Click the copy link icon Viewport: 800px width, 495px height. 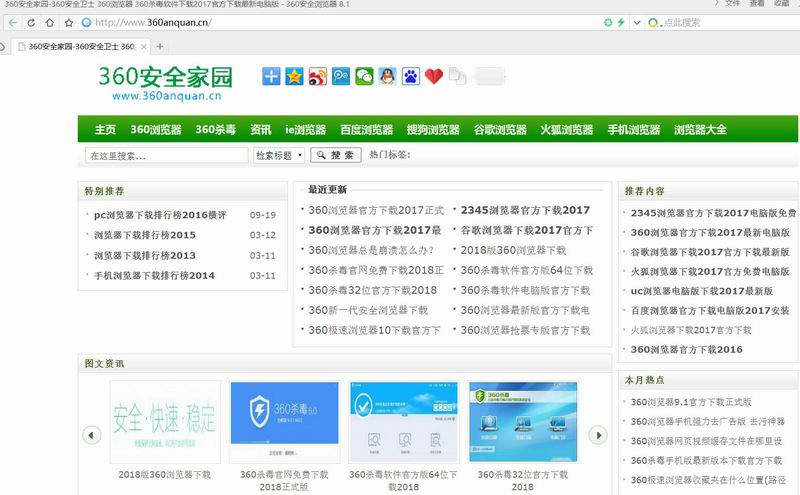point(458,77)
